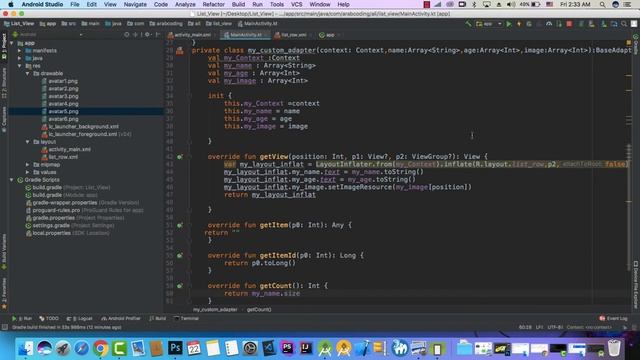Open Spotlight search in macOS menu bar
Screen dimensions: 640x360
point(602,4)
